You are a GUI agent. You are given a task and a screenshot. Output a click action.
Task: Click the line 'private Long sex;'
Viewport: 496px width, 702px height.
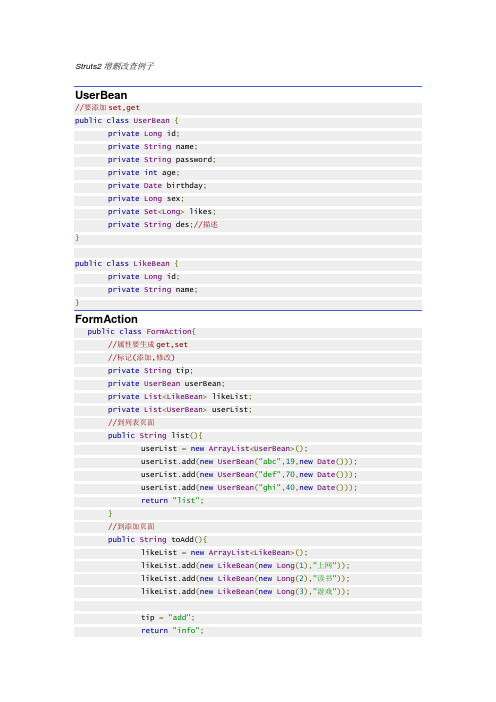(x=146, y=198)
